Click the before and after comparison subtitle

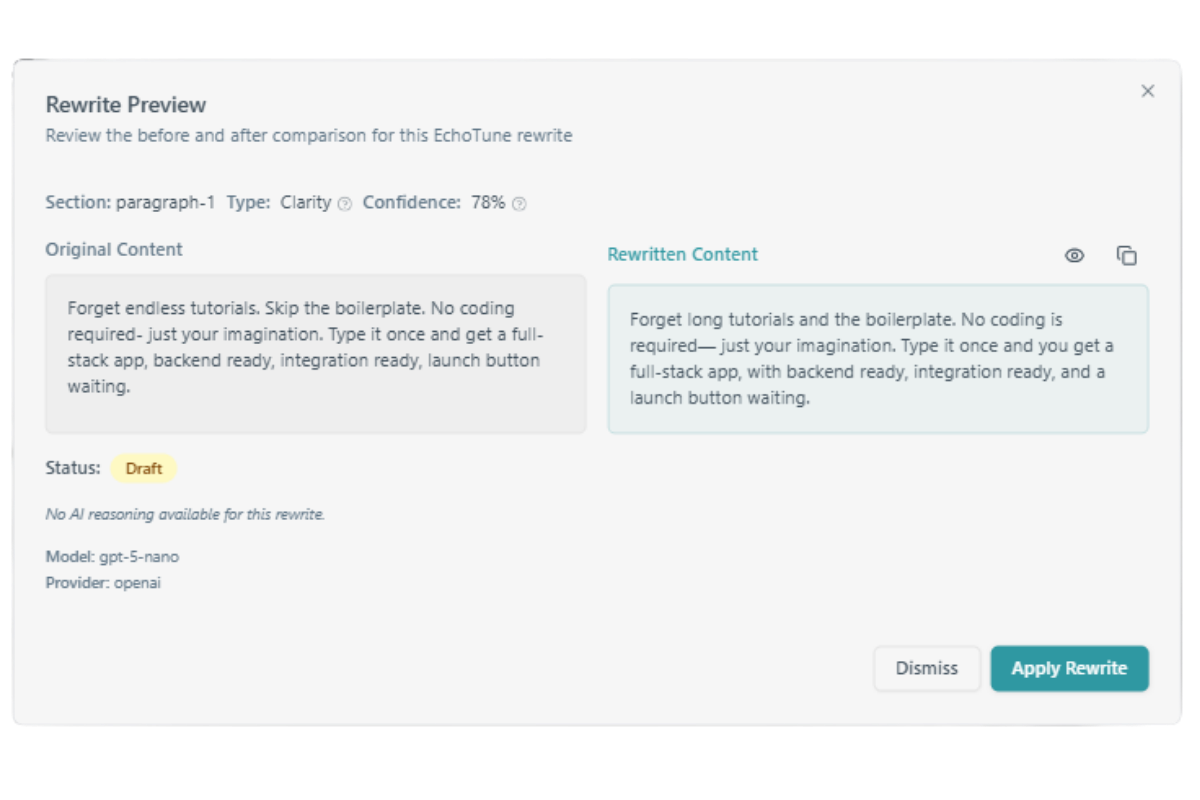coord(307,135)
